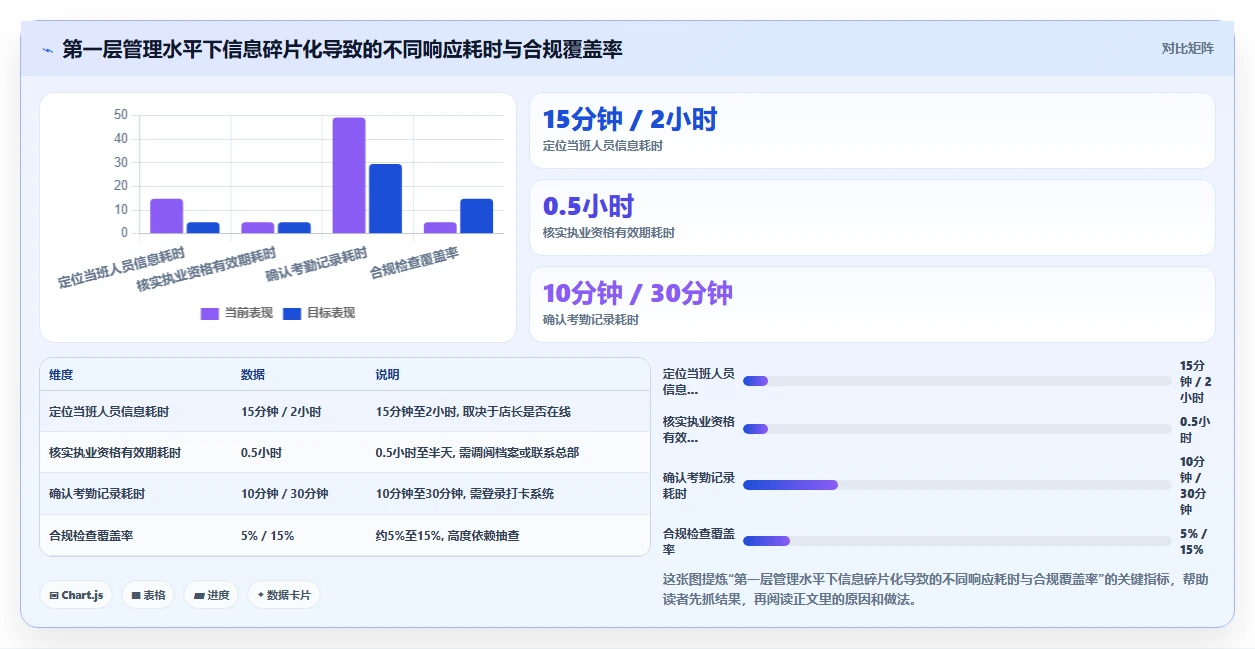1255x649 pixels.
Task: Click the 15分钟 / 2小时 data card value
Action: 630,120
